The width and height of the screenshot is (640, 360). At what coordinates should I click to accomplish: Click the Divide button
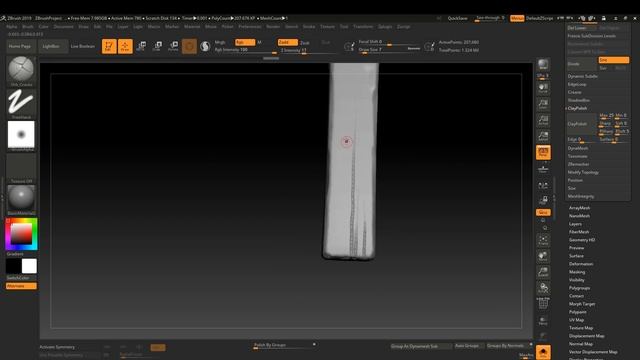pyautogui.click(x=582, y=64)
